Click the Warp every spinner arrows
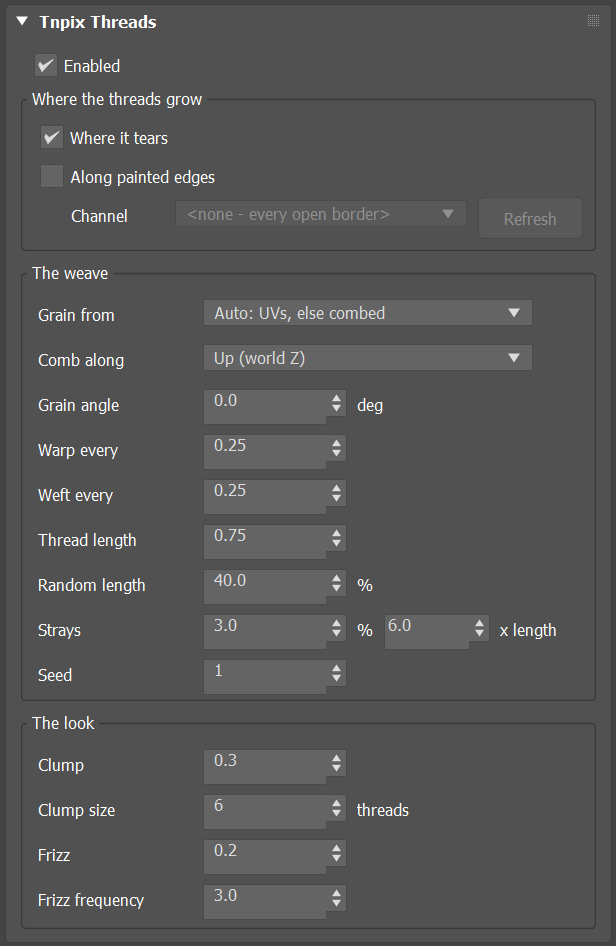The image size is (616, 946). click(337, 448)
